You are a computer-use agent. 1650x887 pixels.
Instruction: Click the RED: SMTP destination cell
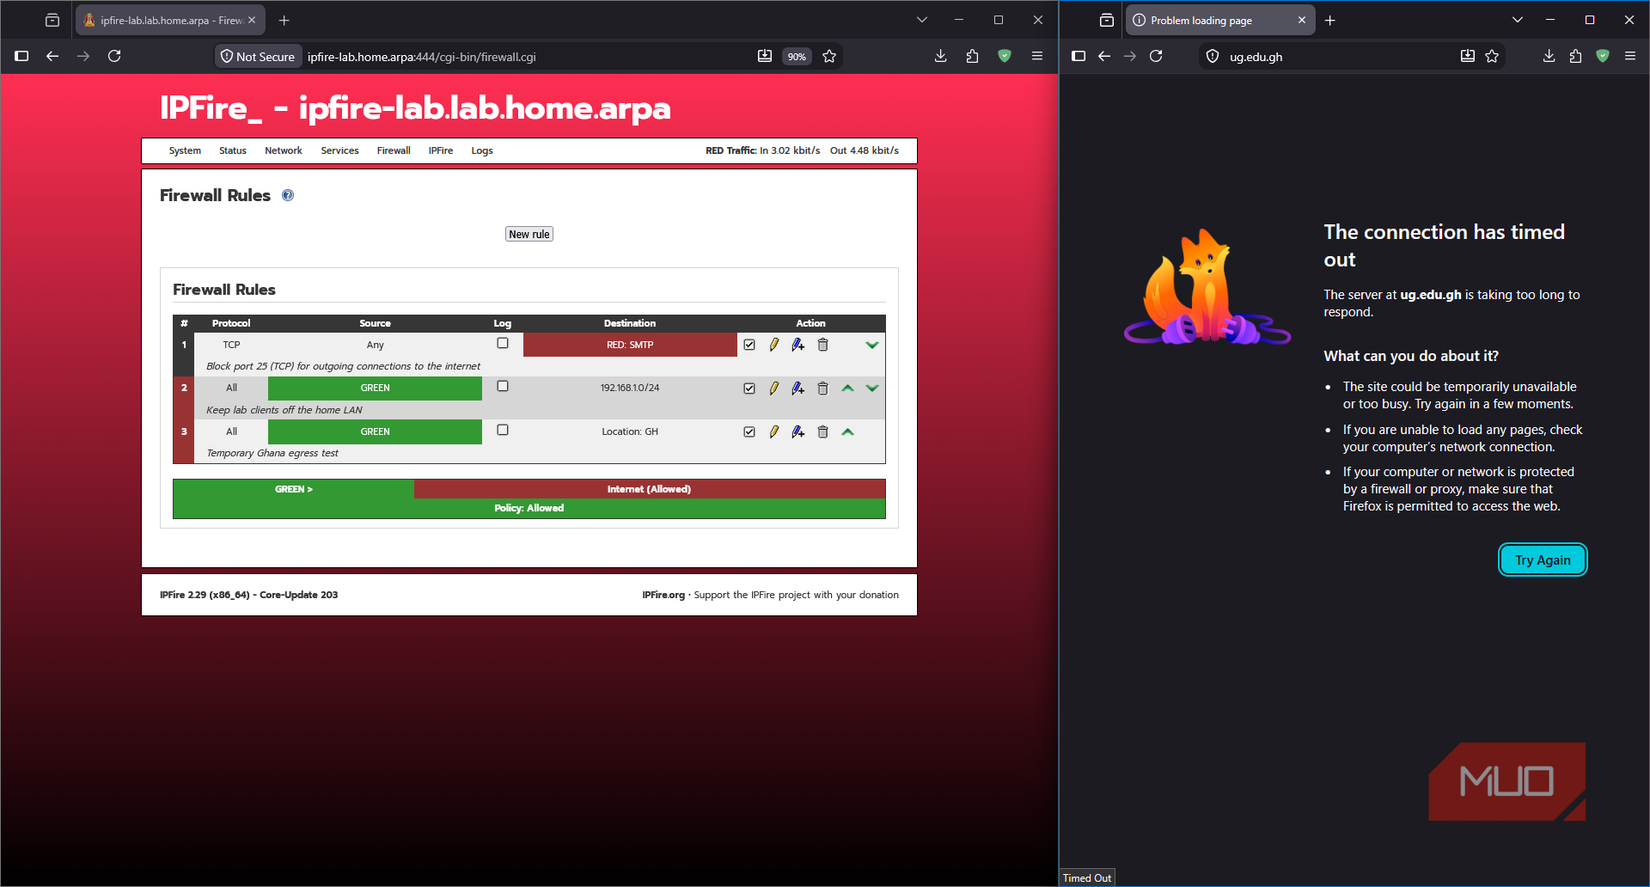(x=630, y=345)
